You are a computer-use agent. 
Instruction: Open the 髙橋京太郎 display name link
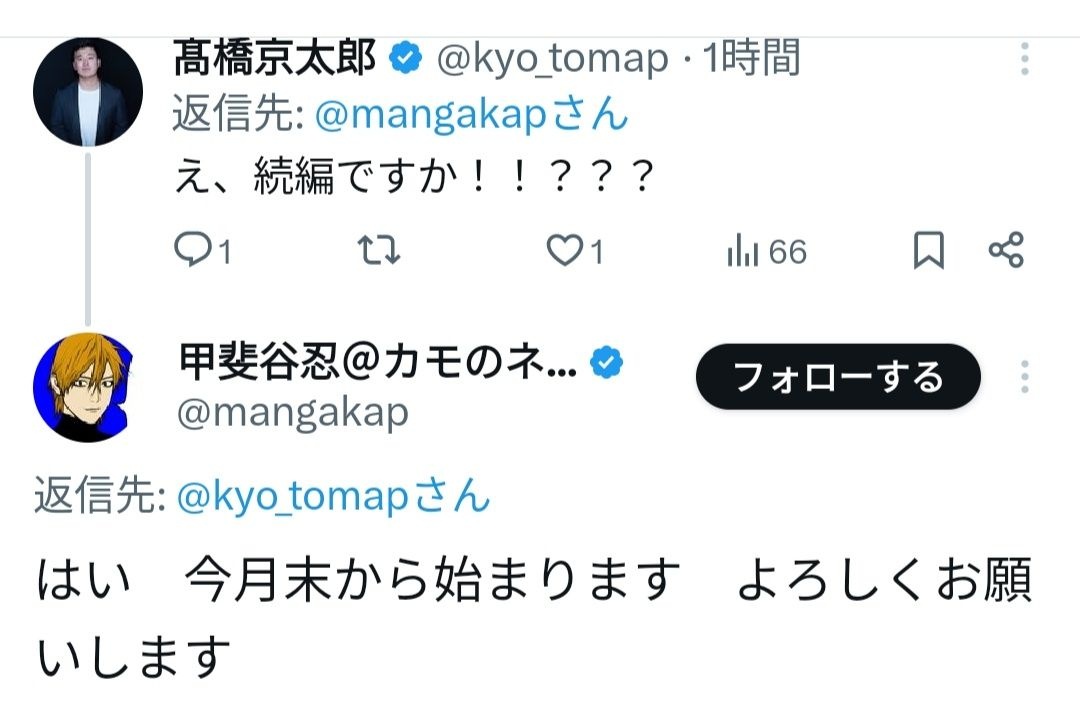coord(275,59)
